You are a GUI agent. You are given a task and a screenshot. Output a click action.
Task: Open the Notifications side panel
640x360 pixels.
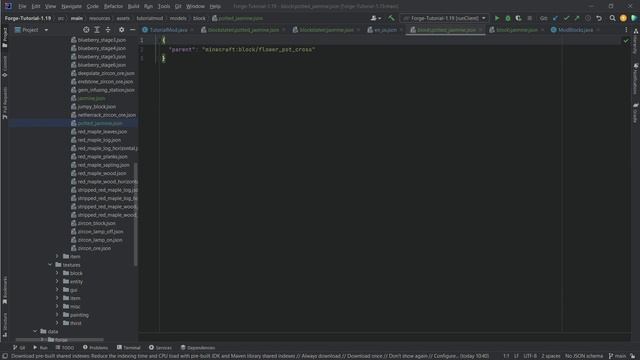(x=636, y=79)
